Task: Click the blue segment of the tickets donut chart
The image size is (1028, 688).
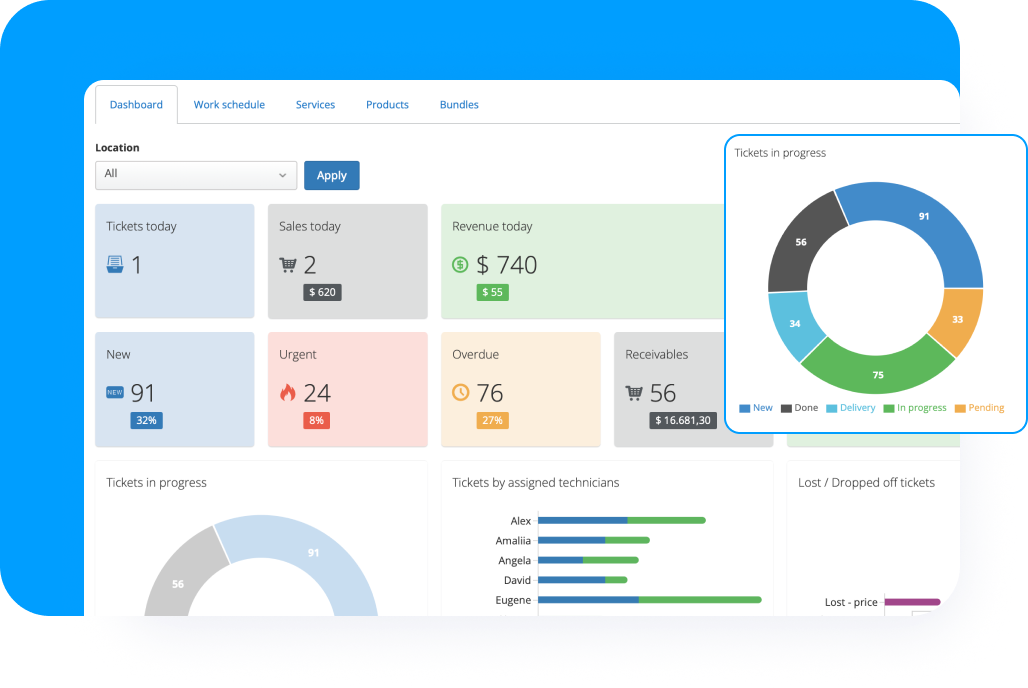Action: (x=923, y=216)
